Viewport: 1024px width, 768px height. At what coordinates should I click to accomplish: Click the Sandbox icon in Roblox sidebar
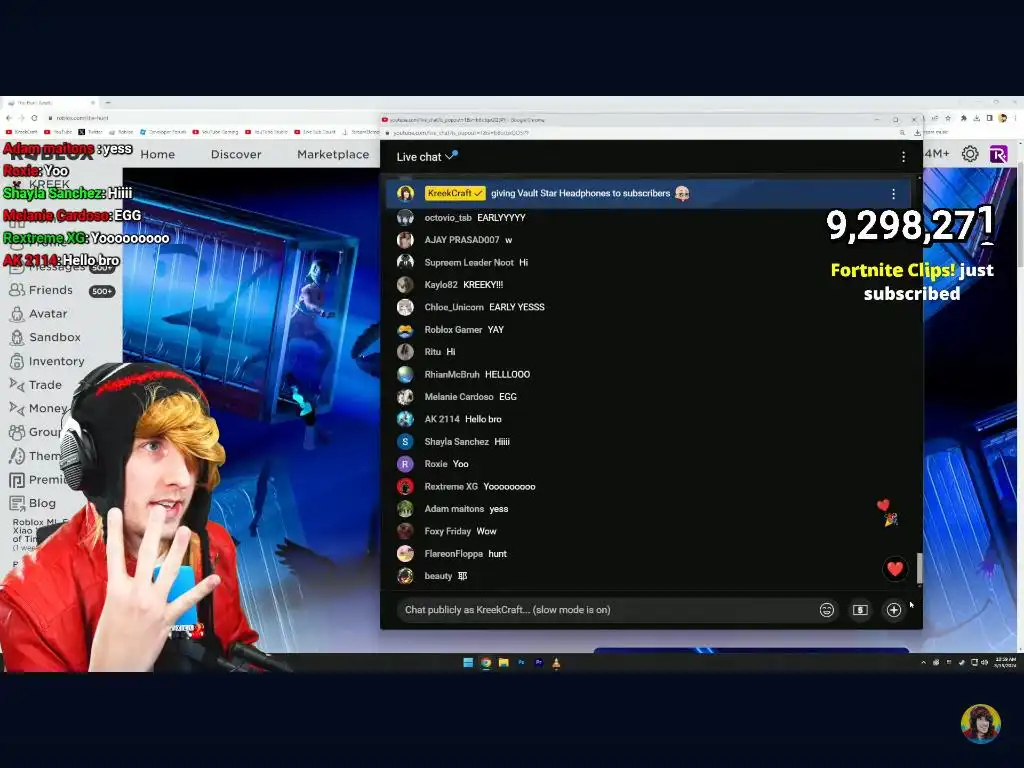point(17,338)
